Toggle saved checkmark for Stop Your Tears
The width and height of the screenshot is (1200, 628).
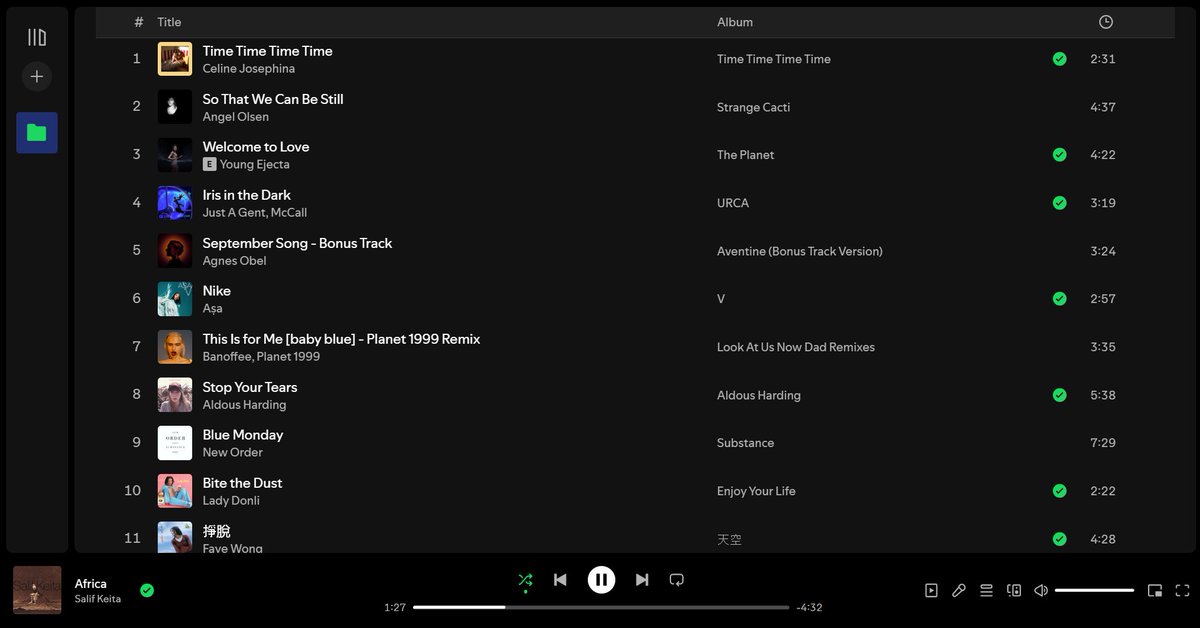coord(1059,395)
